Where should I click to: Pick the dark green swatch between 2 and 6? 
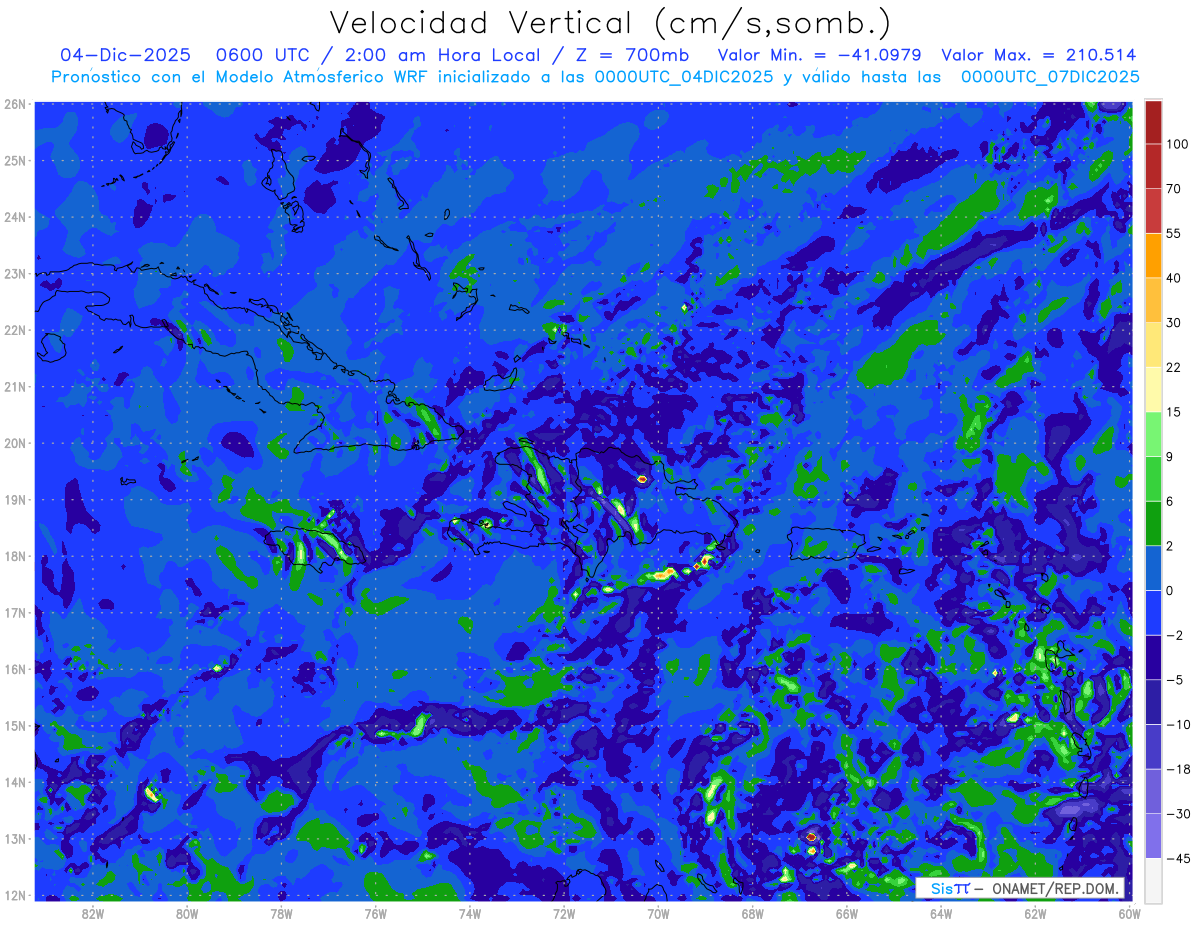click(x=1154, y=523)
